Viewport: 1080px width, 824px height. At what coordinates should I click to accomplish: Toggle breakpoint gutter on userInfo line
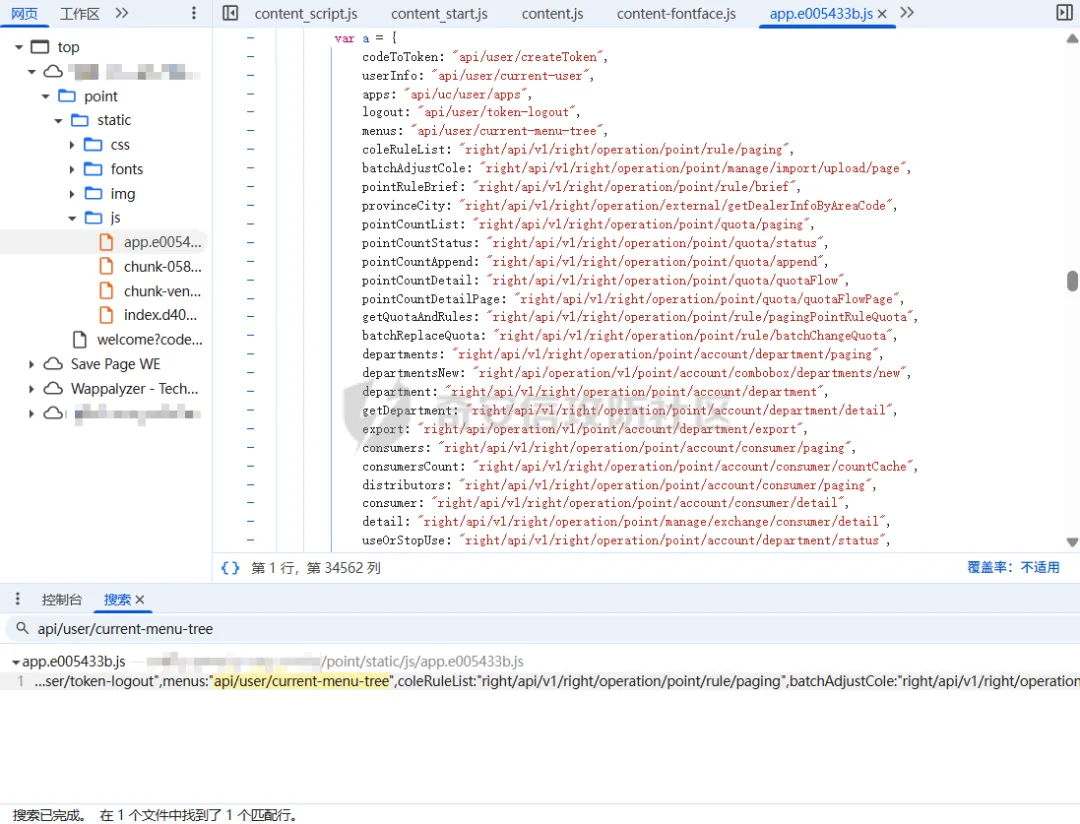(250, 75)
